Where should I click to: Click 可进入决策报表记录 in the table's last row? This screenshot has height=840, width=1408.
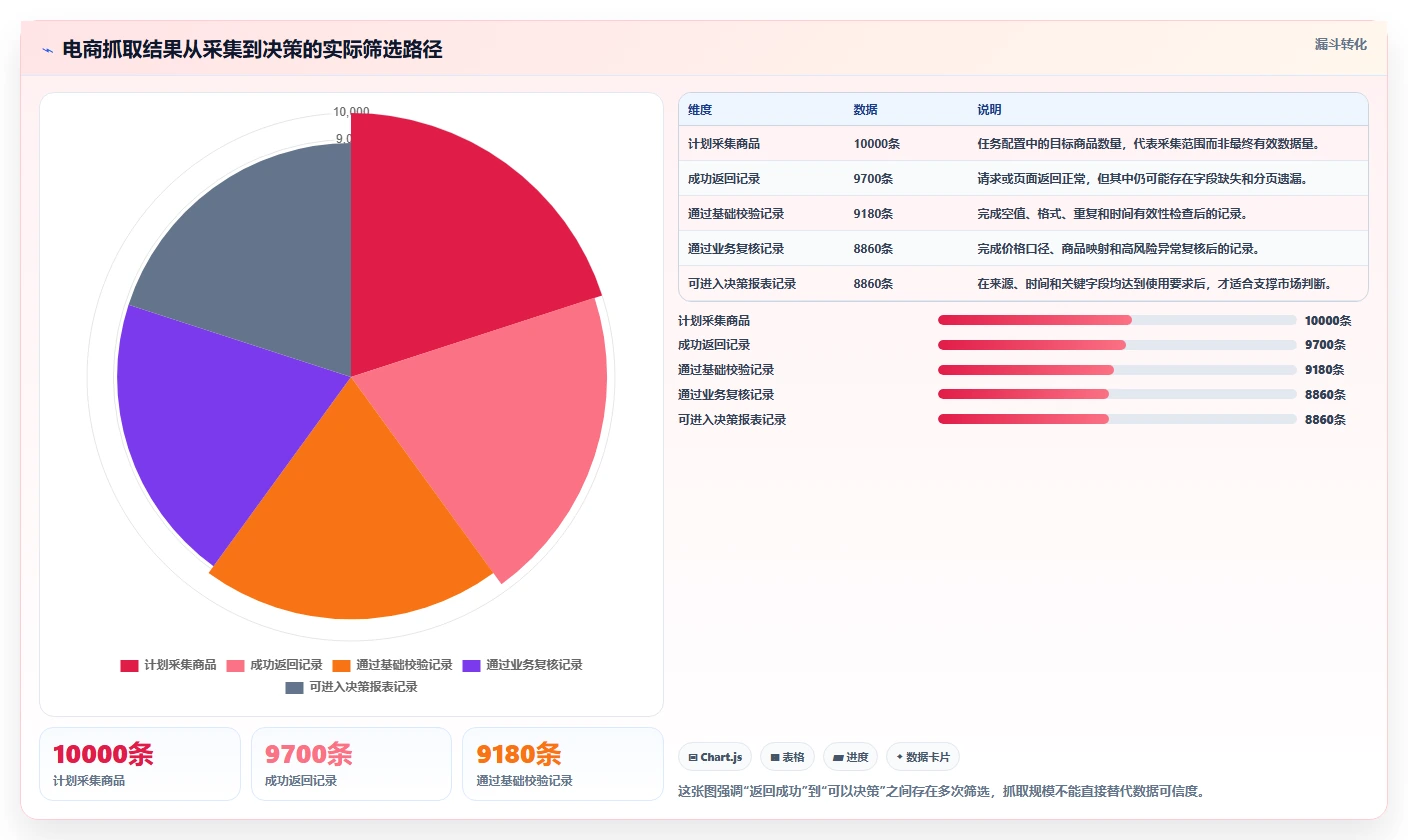pos(742,284)
